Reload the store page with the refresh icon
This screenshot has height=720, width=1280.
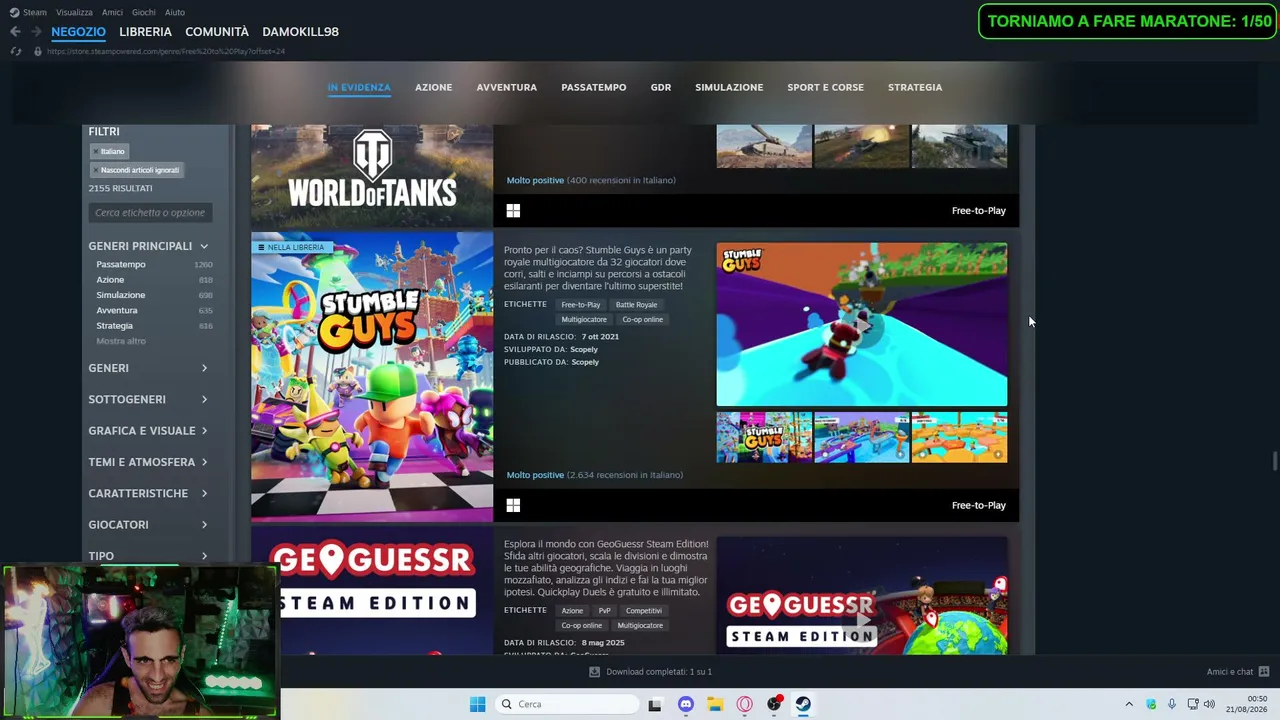click(15, 51)
